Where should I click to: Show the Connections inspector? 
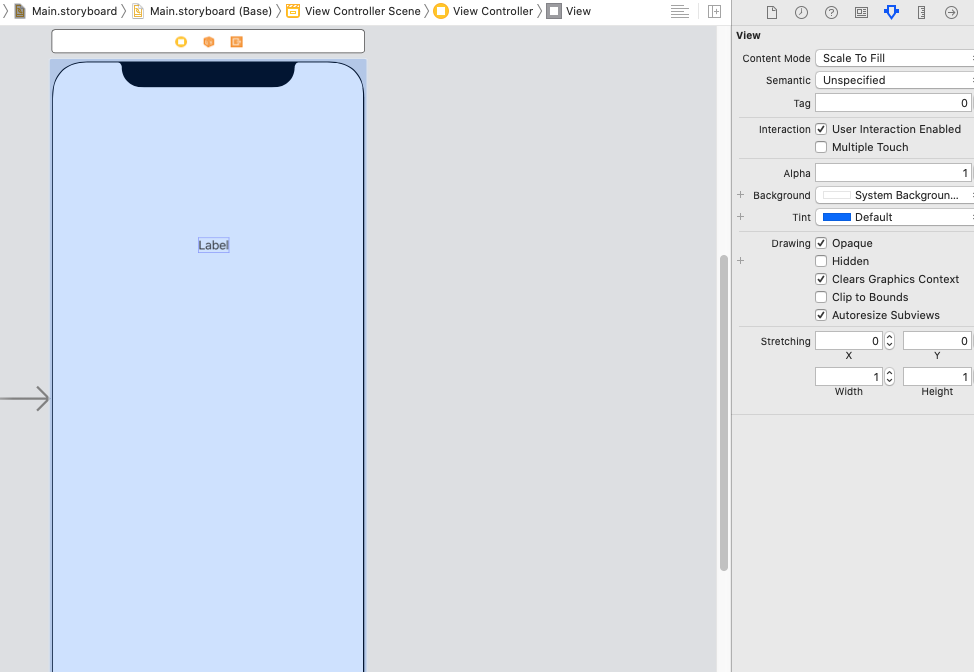tap(951, 12)
